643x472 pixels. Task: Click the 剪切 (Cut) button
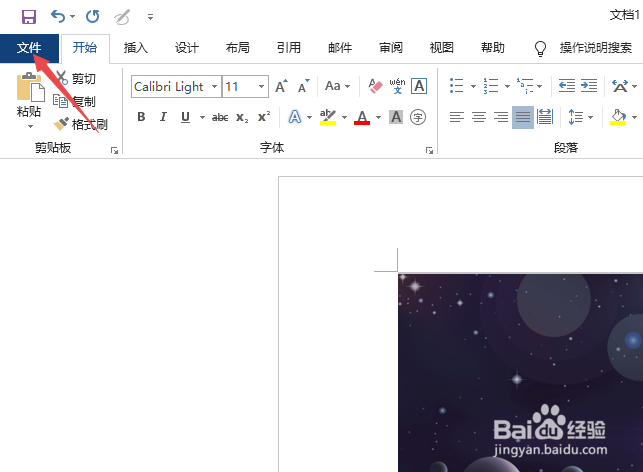(x=75, y=78)
